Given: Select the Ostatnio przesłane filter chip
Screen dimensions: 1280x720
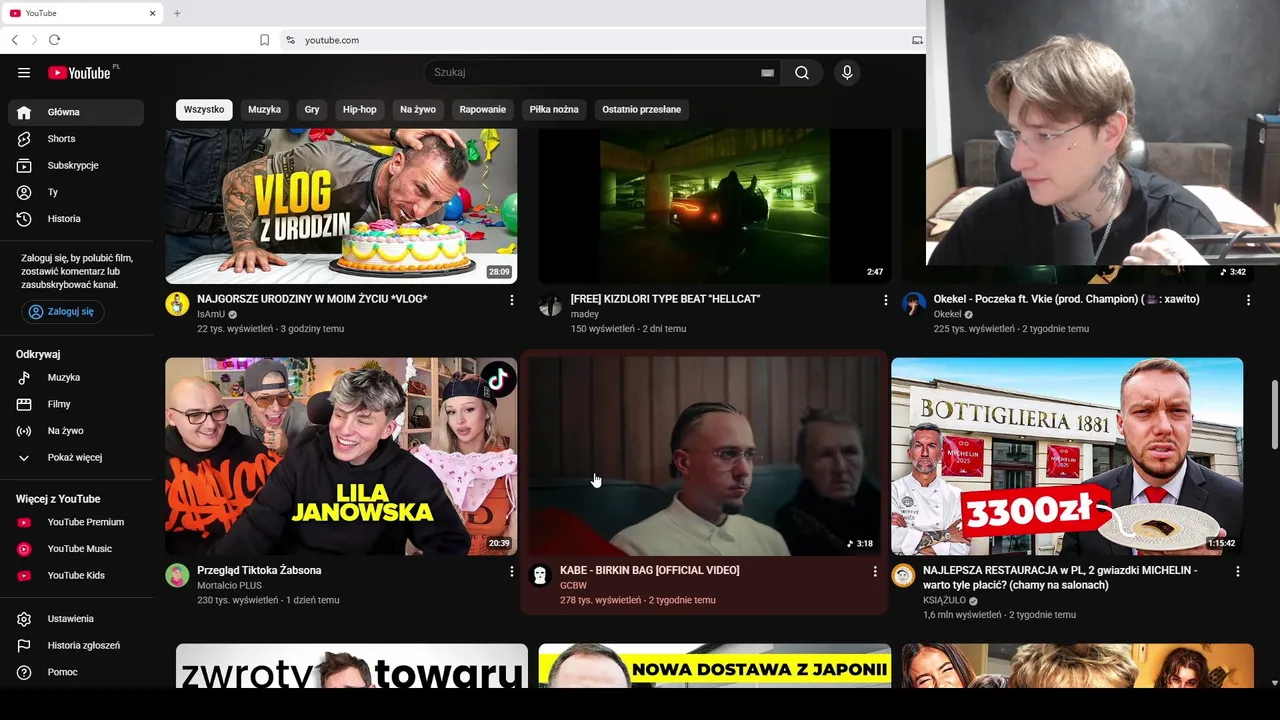Looking at the screenshot, I should click(642, 110).
